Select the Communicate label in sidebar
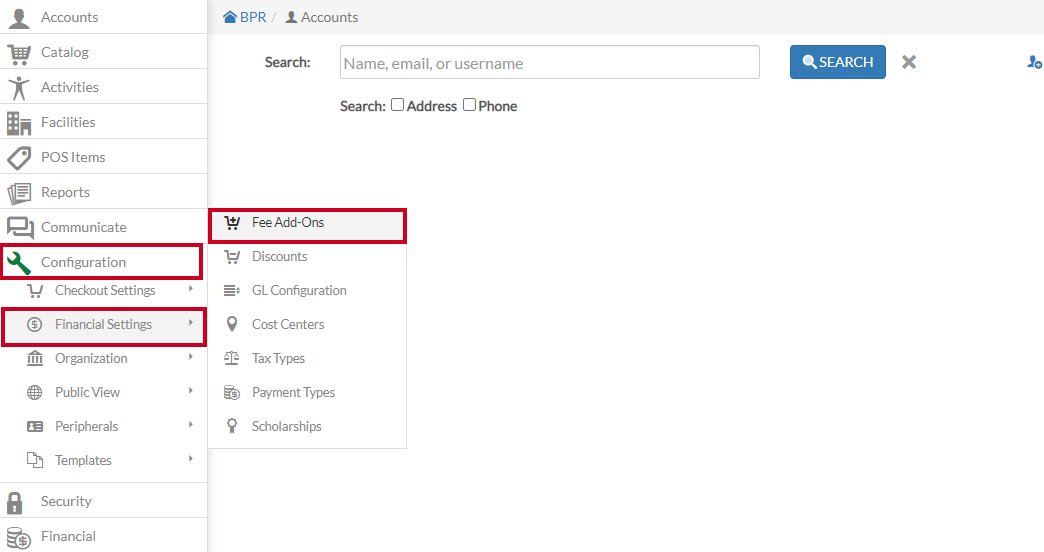1044x552 pixels. (x=83, y=228)
